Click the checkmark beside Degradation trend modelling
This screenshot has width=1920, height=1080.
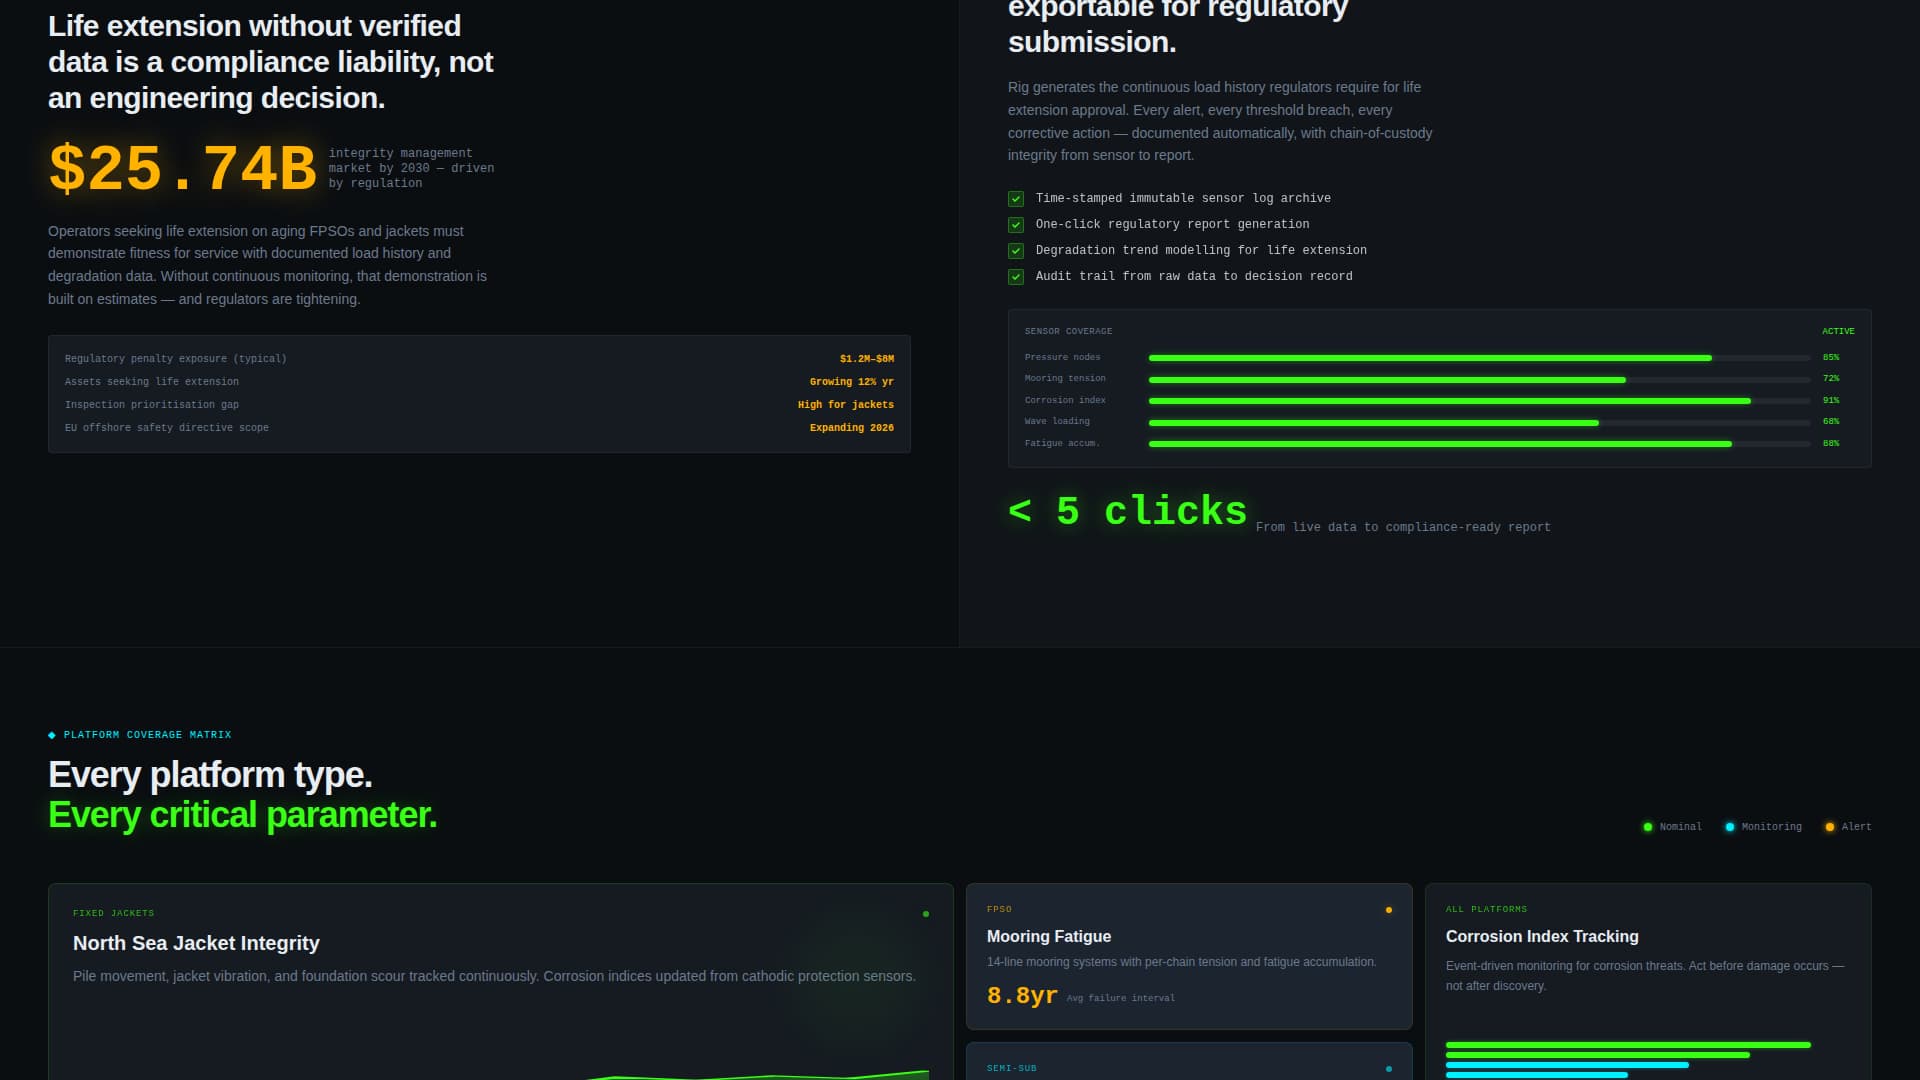click(1016, 251)
